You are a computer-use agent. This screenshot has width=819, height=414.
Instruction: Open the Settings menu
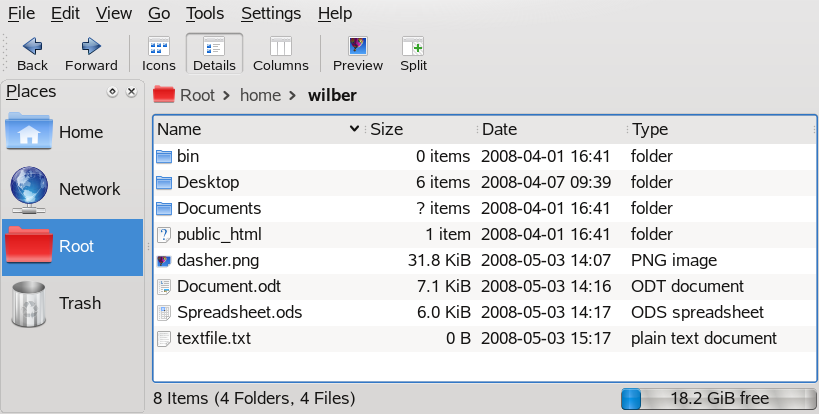[x=271, y=13]
